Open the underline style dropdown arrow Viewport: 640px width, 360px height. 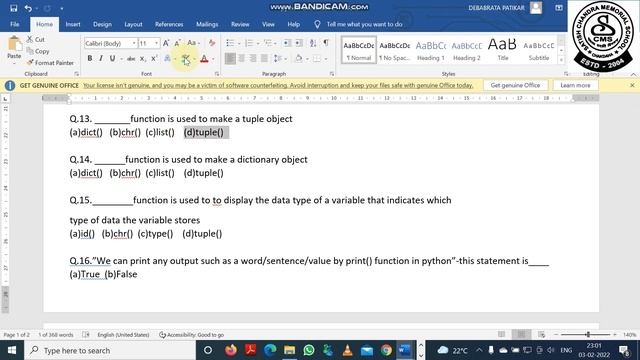pos(121,59)
